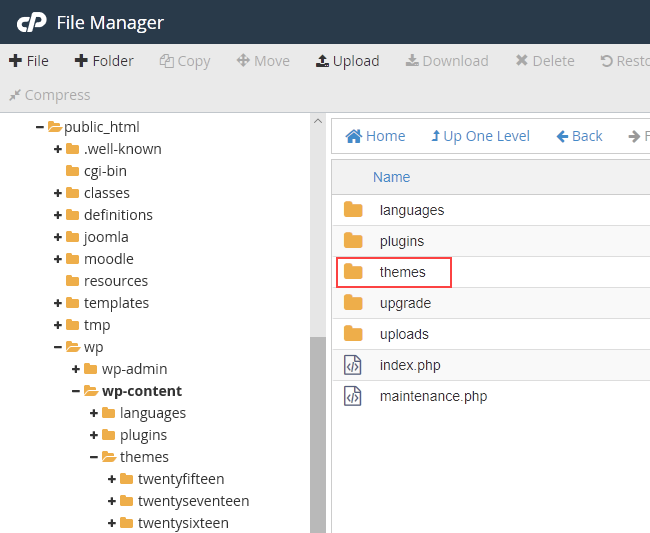Screen dimensions: 650x533
Task: Expand the languages node in tree
Action: (94, 412)
